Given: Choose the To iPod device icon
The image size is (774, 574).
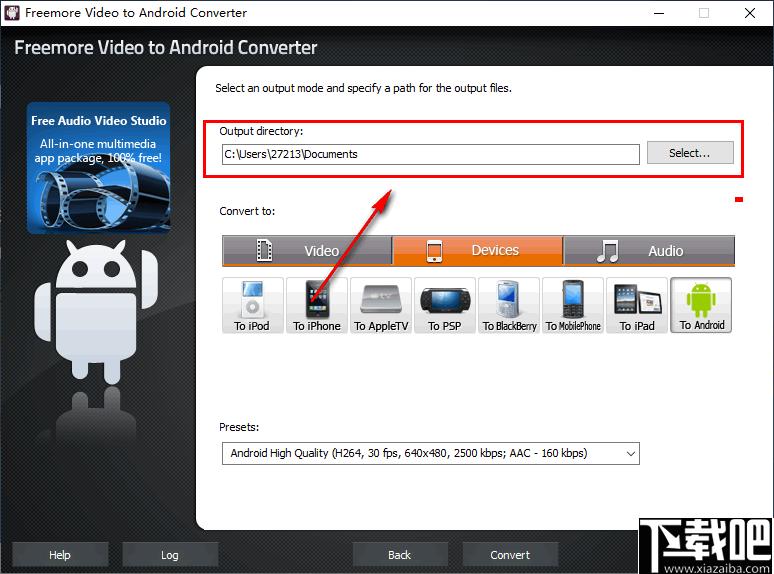Looking at the screenshot, I should [x=253, y=306].
